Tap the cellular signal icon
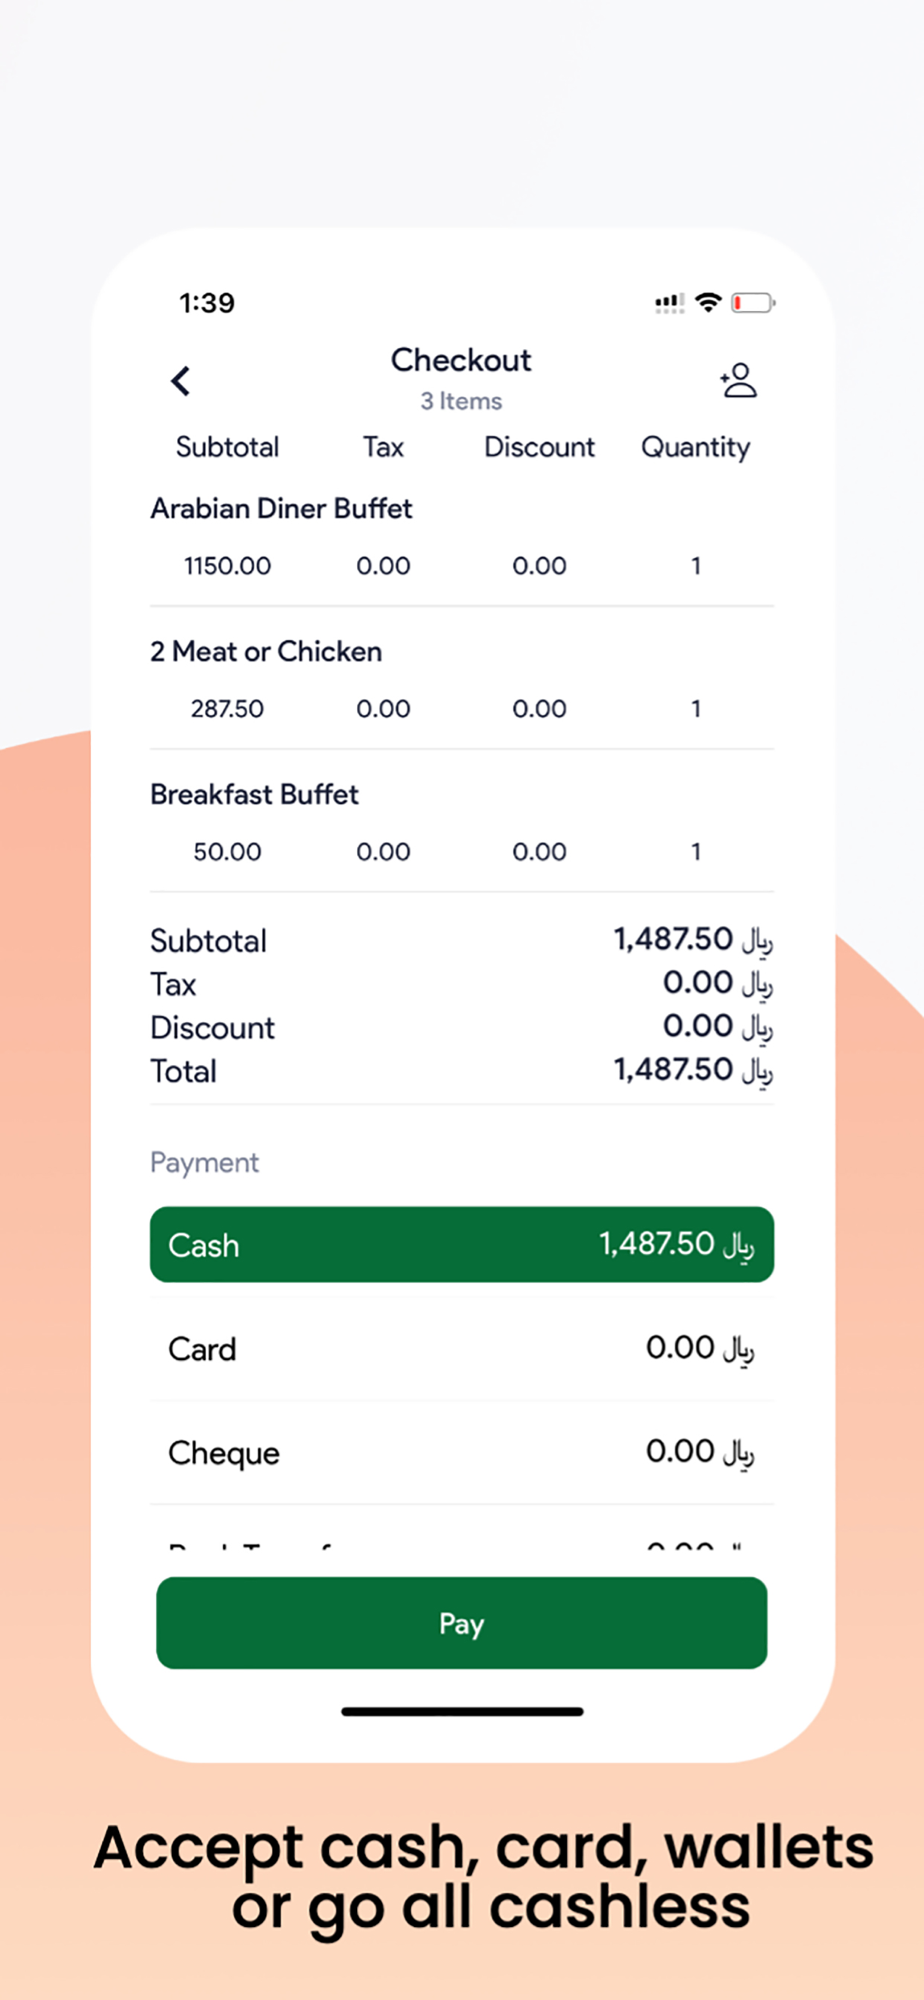The height and width of the screenshot is (2000, 924). click(670, 302)
